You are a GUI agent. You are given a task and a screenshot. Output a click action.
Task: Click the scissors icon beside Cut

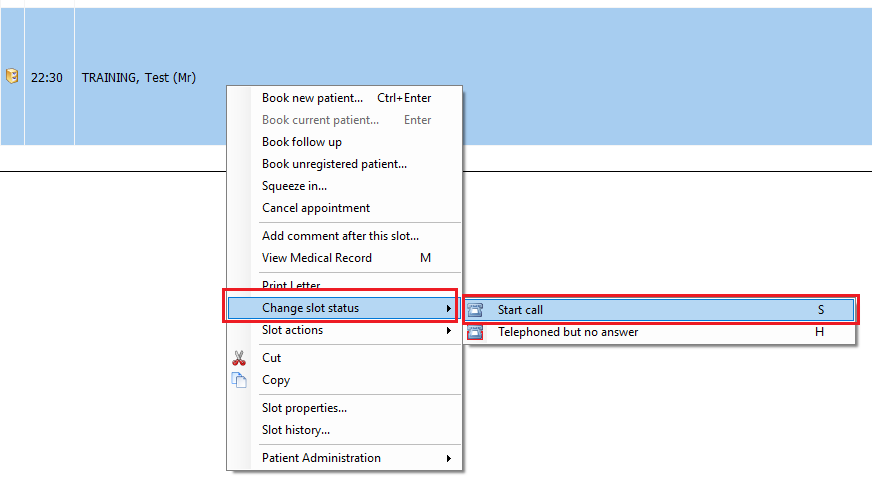pos(239,358)
